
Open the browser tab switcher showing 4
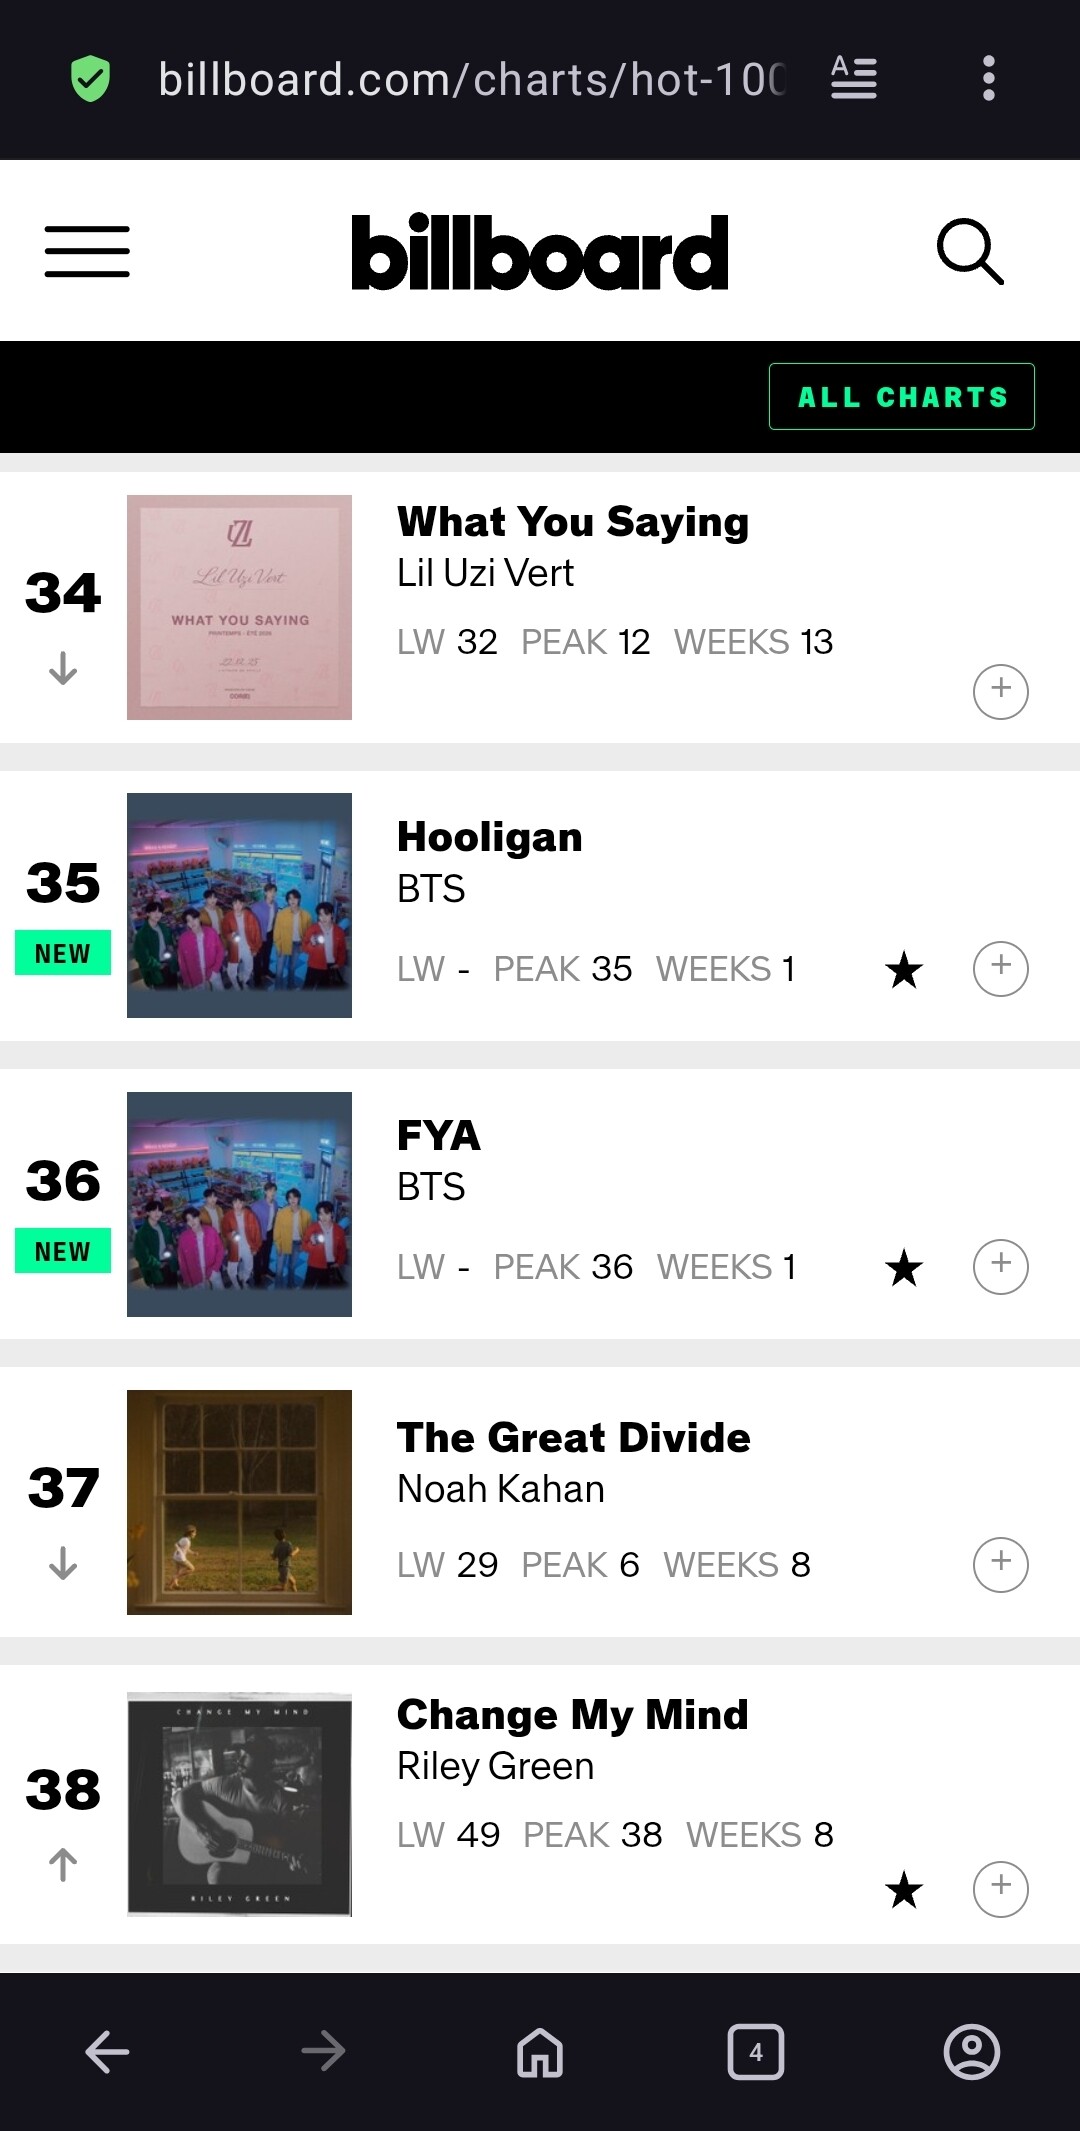coord(756,2052)
